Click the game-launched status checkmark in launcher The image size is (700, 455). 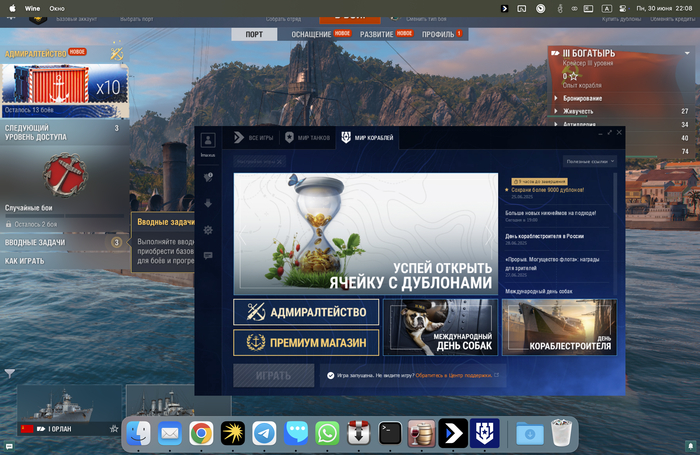pos(330,376)
